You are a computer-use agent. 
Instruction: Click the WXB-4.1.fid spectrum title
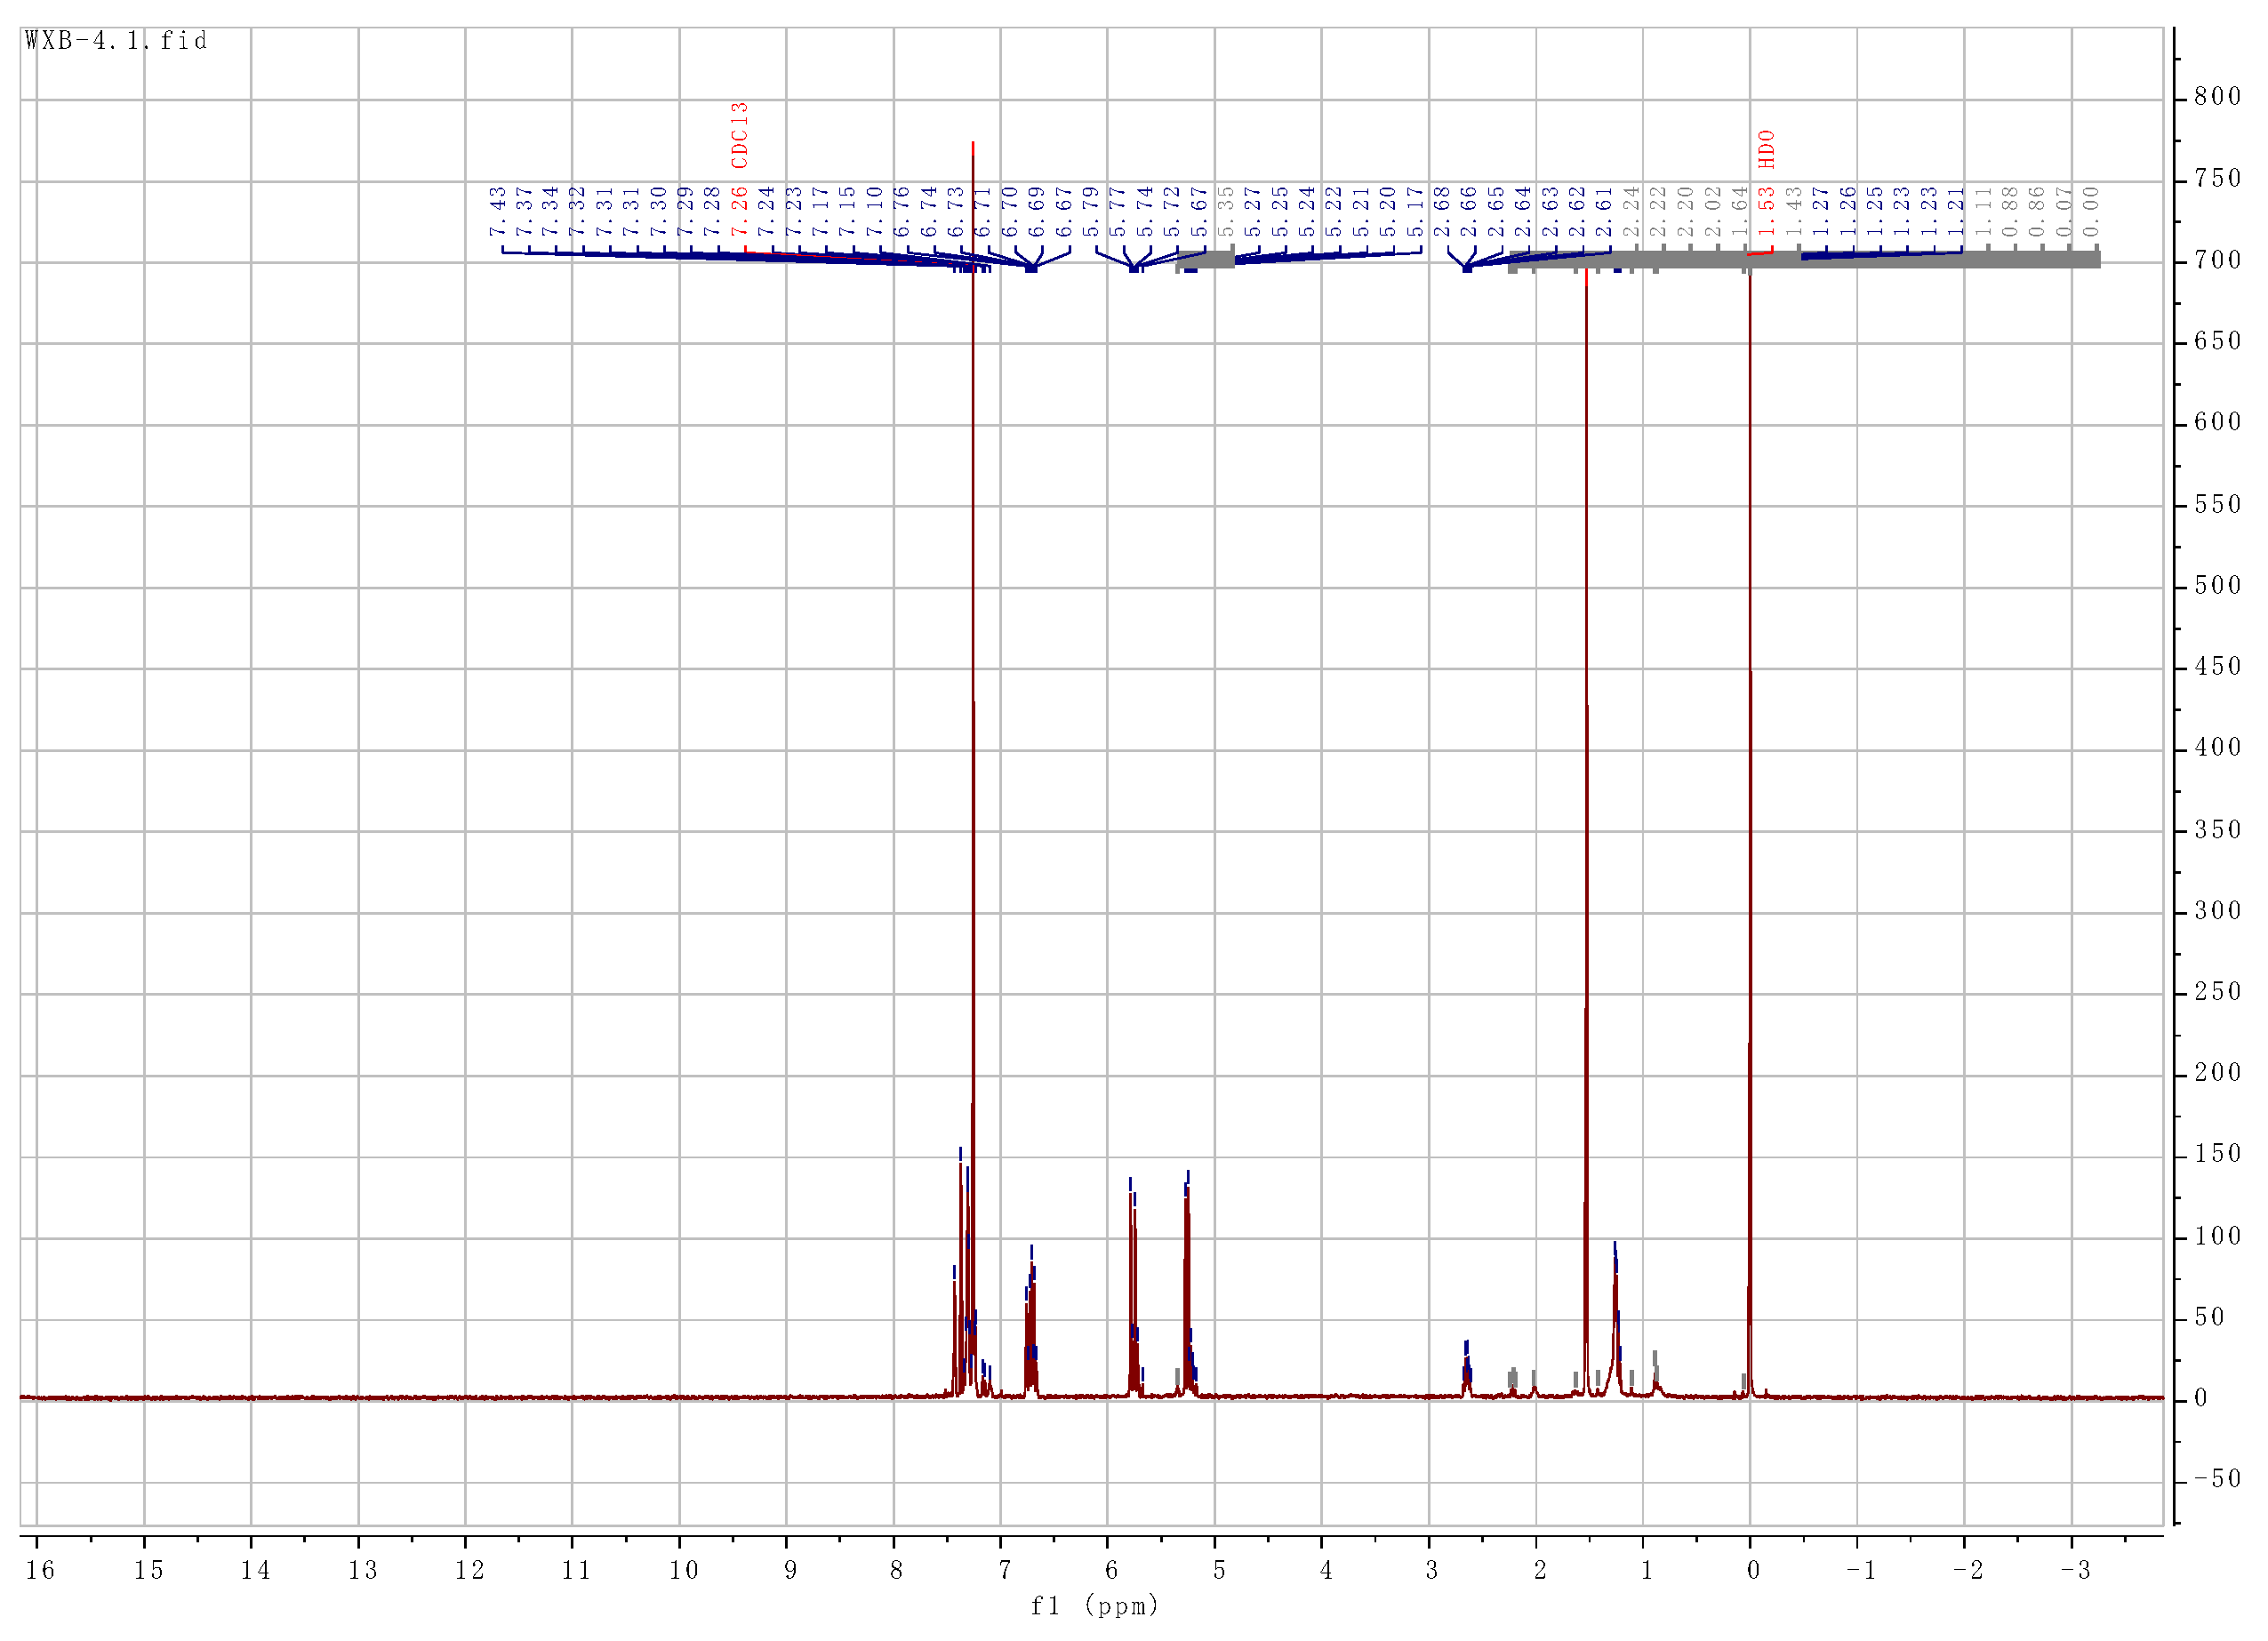point(116,41)
